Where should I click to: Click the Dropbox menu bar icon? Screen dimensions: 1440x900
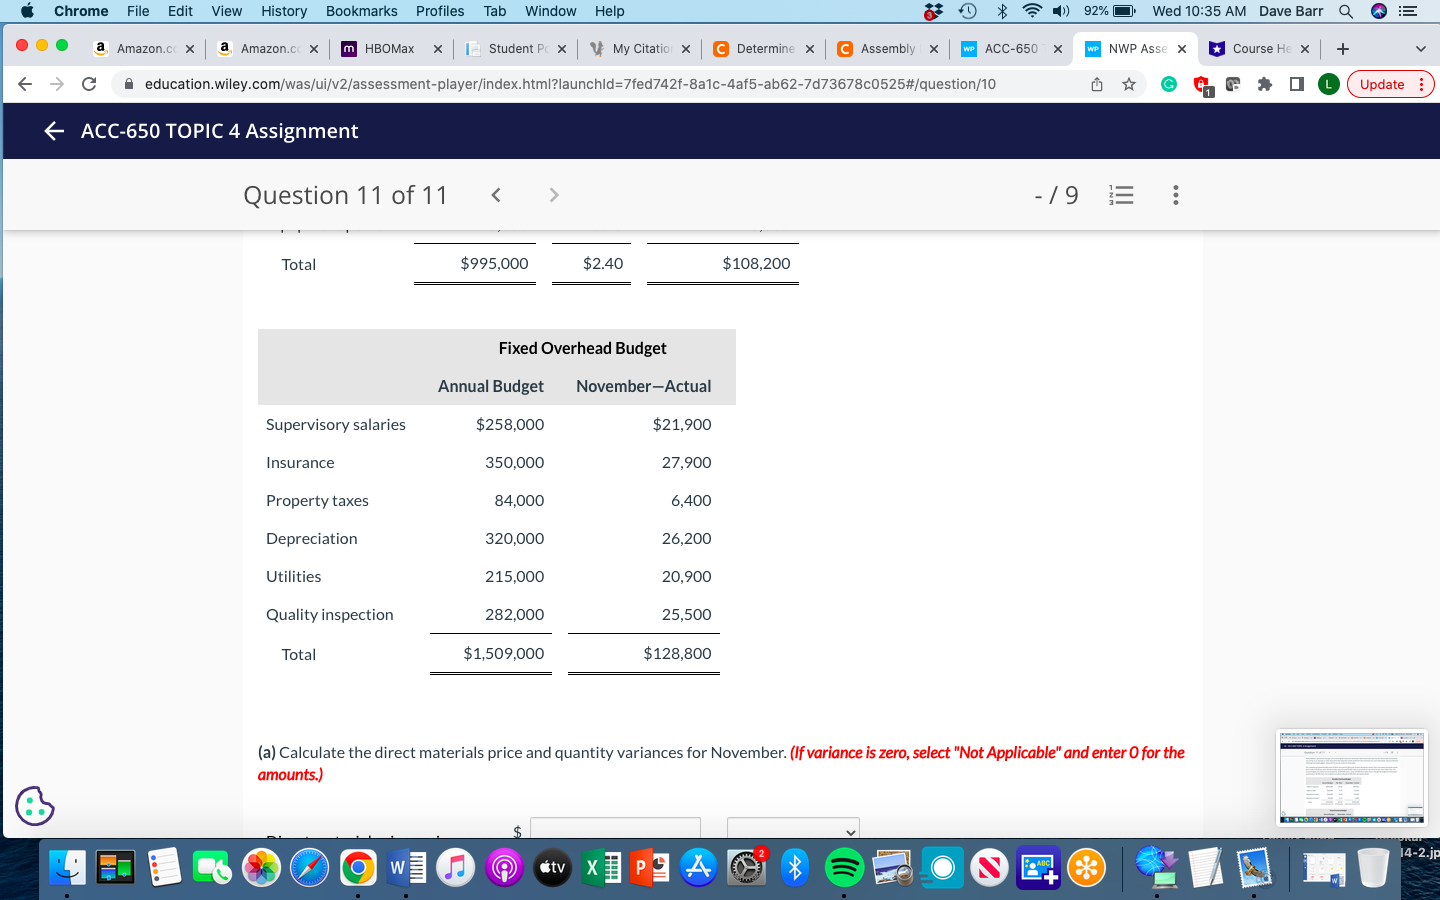(933, 11)
